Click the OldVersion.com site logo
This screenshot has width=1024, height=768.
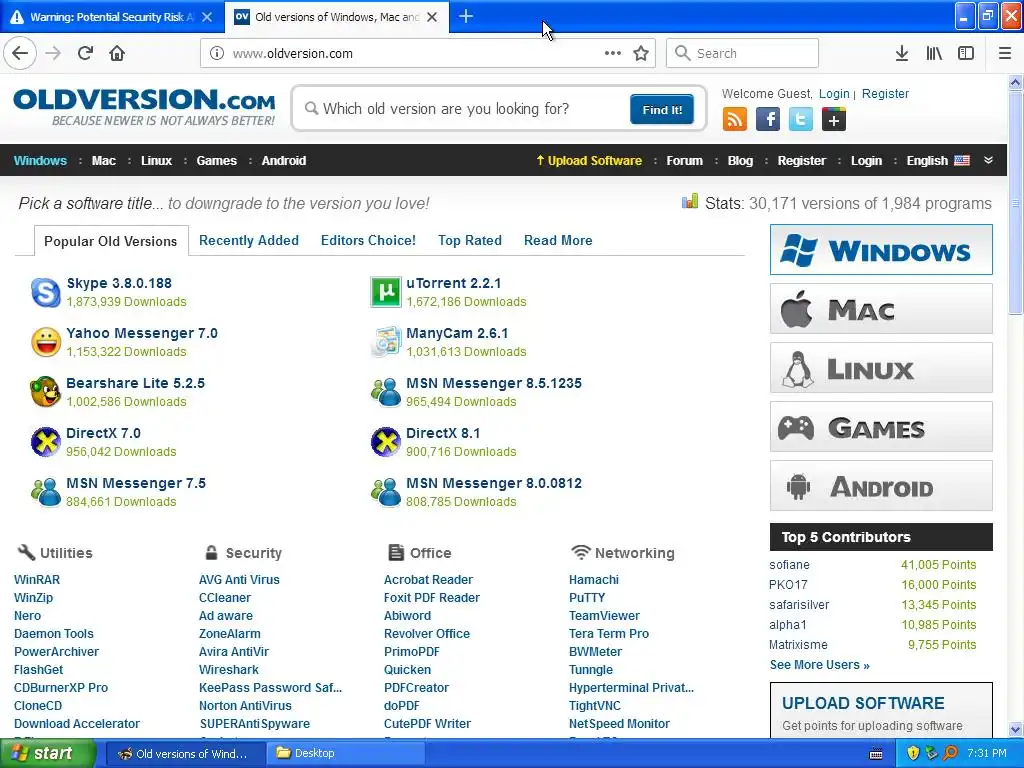point(144,107)
